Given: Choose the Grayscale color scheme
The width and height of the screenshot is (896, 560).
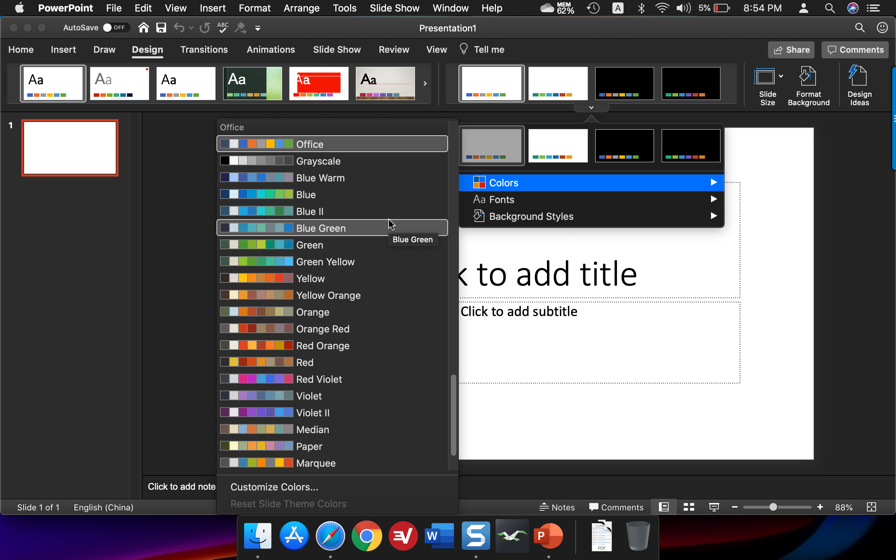Looking at the screenshot, I should (332, 161).
